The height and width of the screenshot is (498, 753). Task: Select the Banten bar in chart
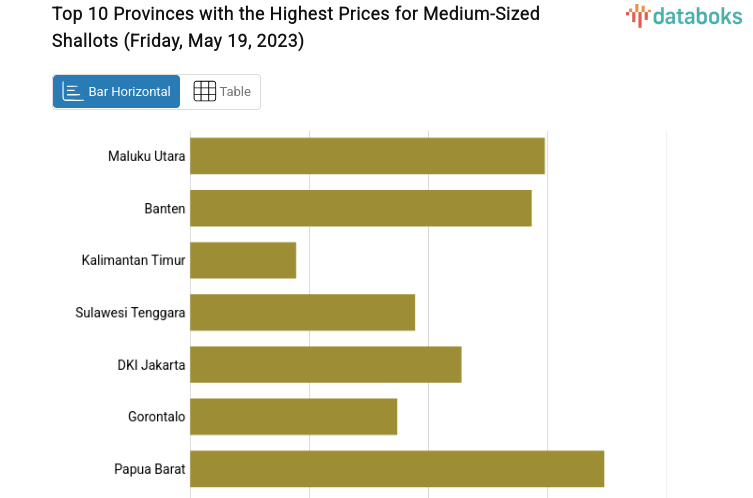360,208
